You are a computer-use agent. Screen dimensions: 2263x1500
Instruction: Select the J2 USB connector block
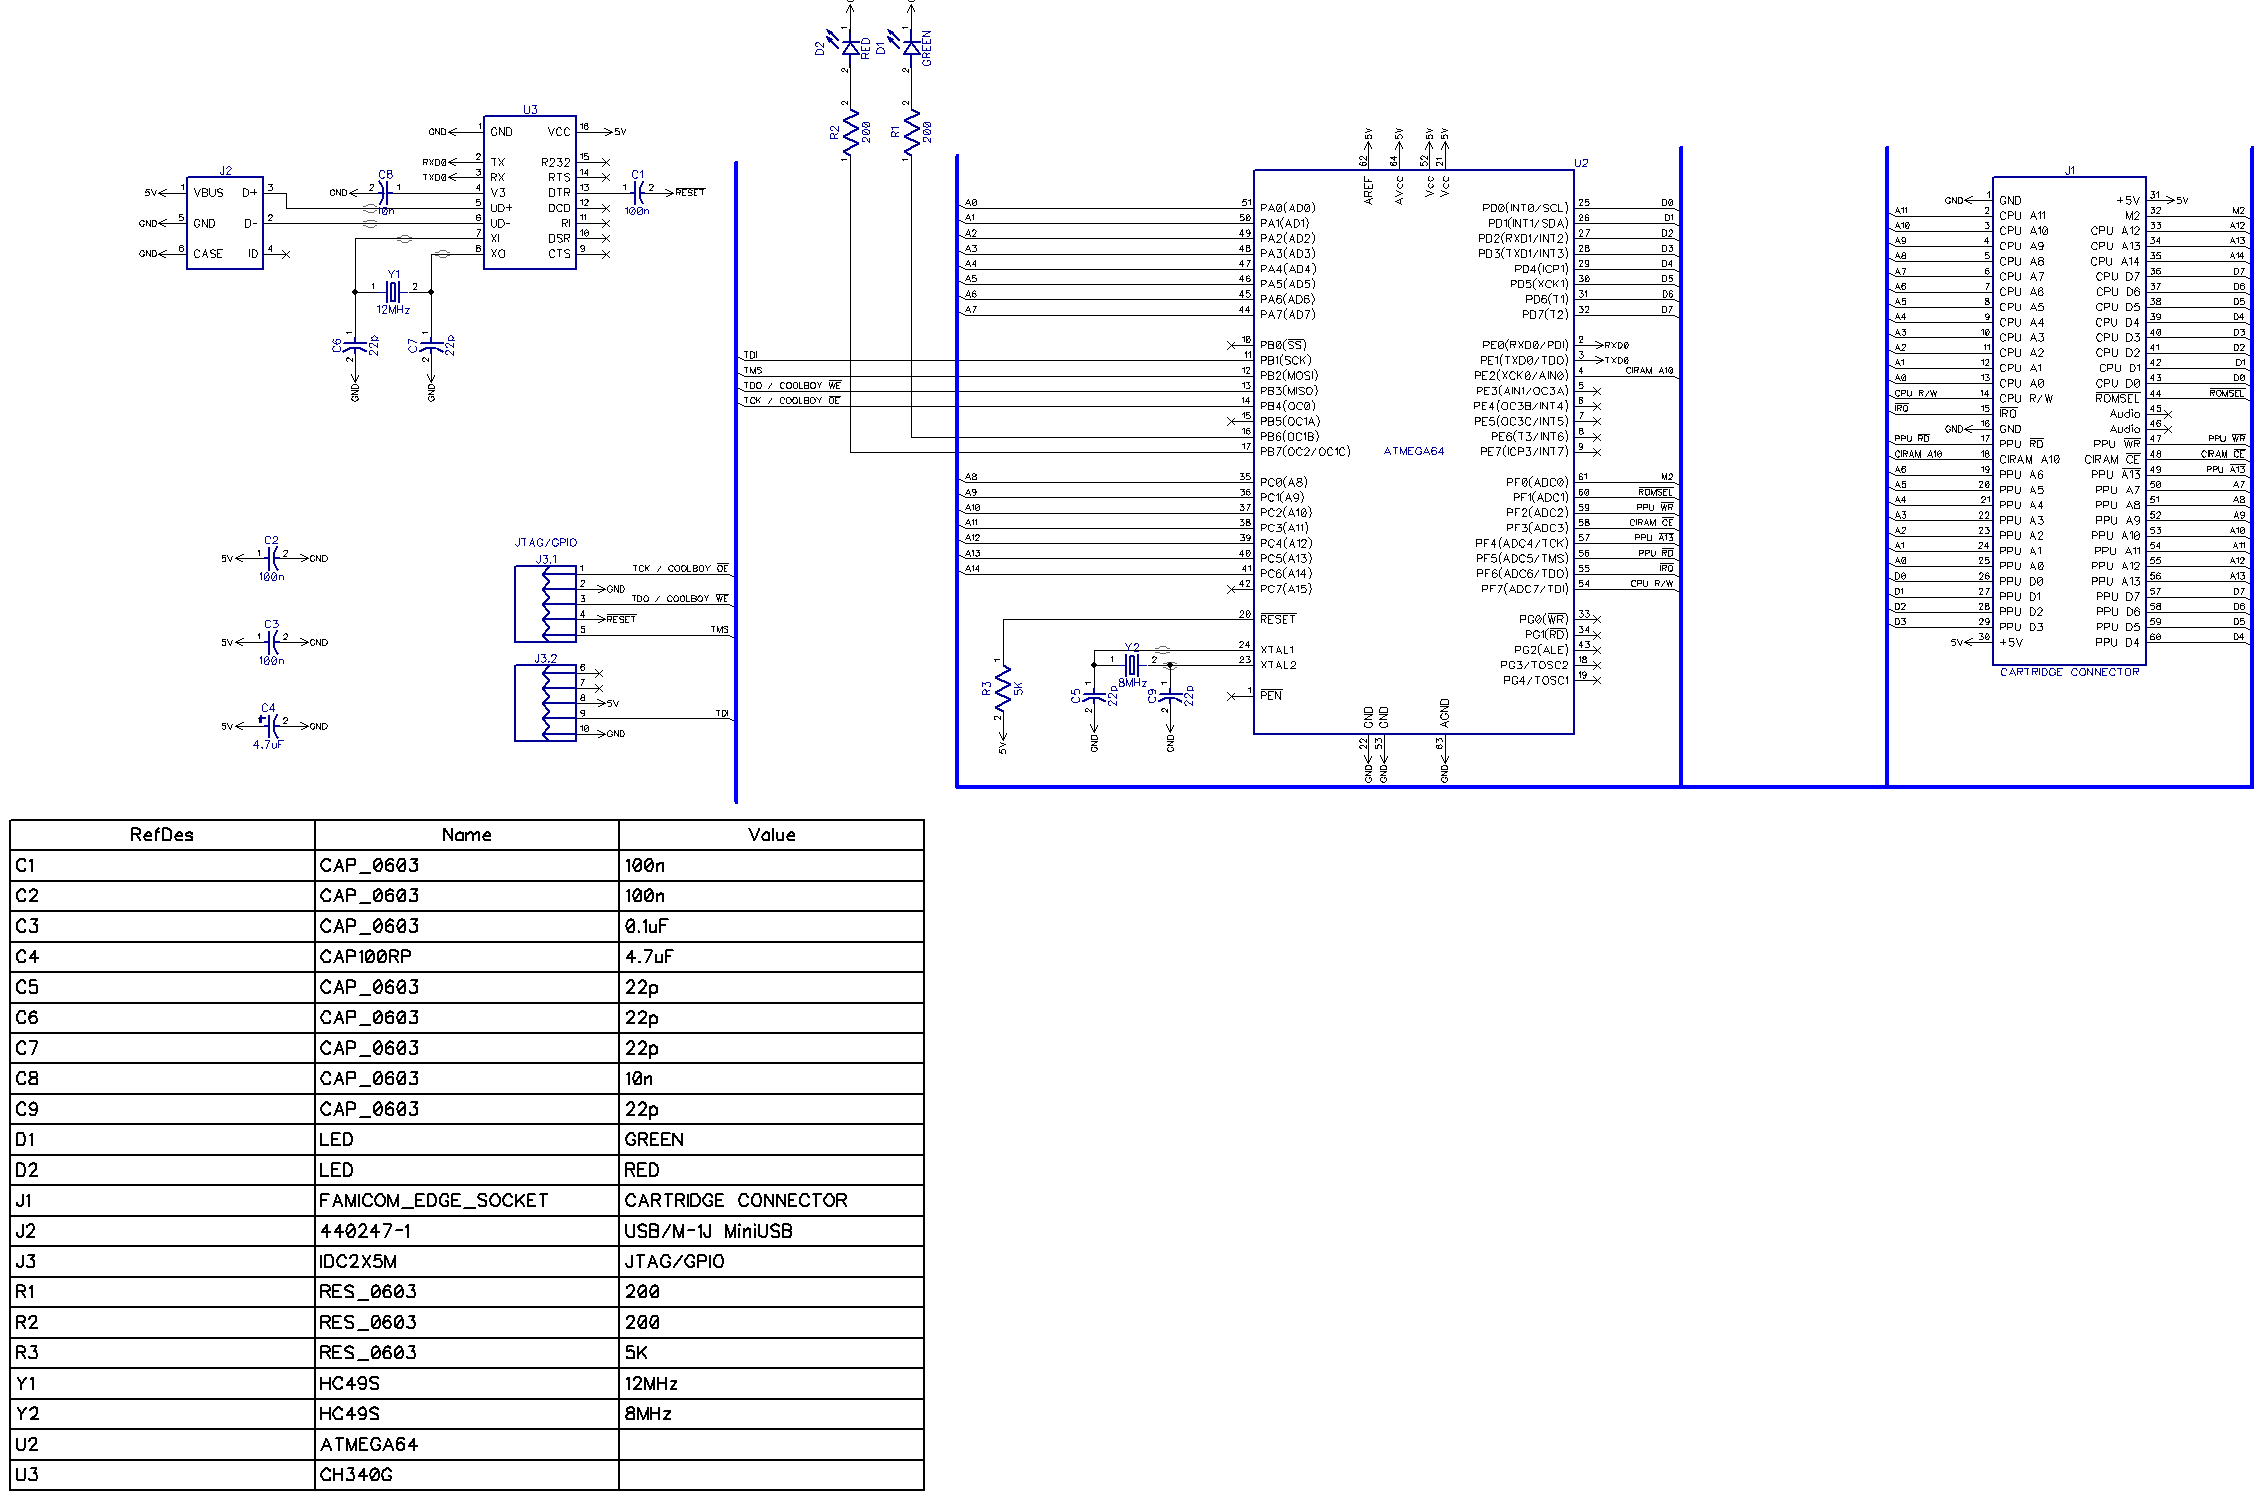pos(225,223)
